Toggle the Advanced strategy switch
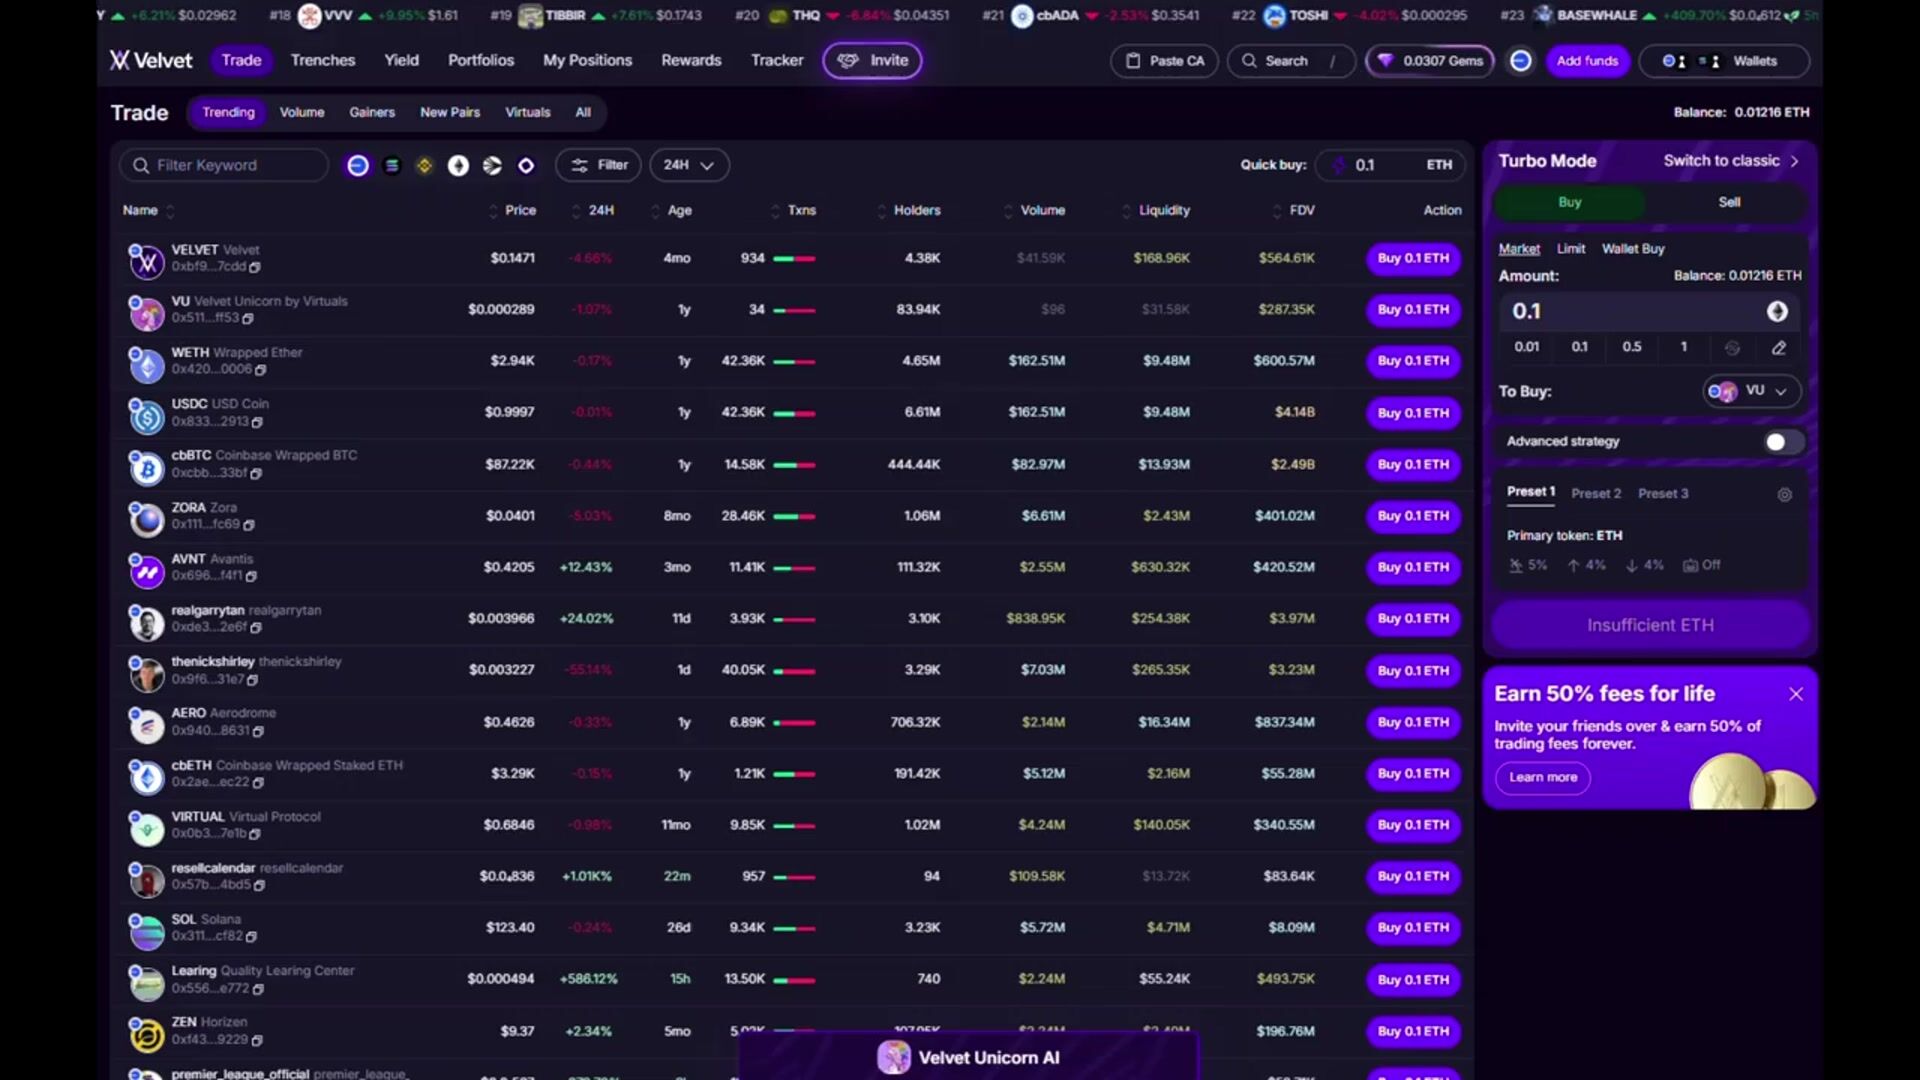The height and width of the screenshot is (1080, 1920). (x=1782, y=442)
